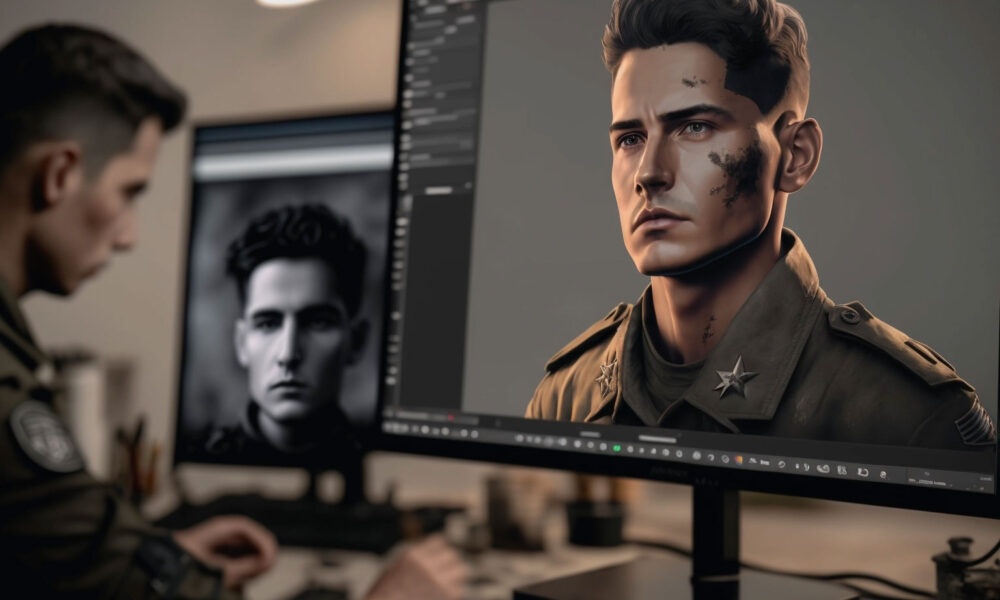Image resolution: width=1000 pixels, height=600 pixels.
Task: Select the grid-like icon near toolbar's right
Action: [x=842, y=470]
